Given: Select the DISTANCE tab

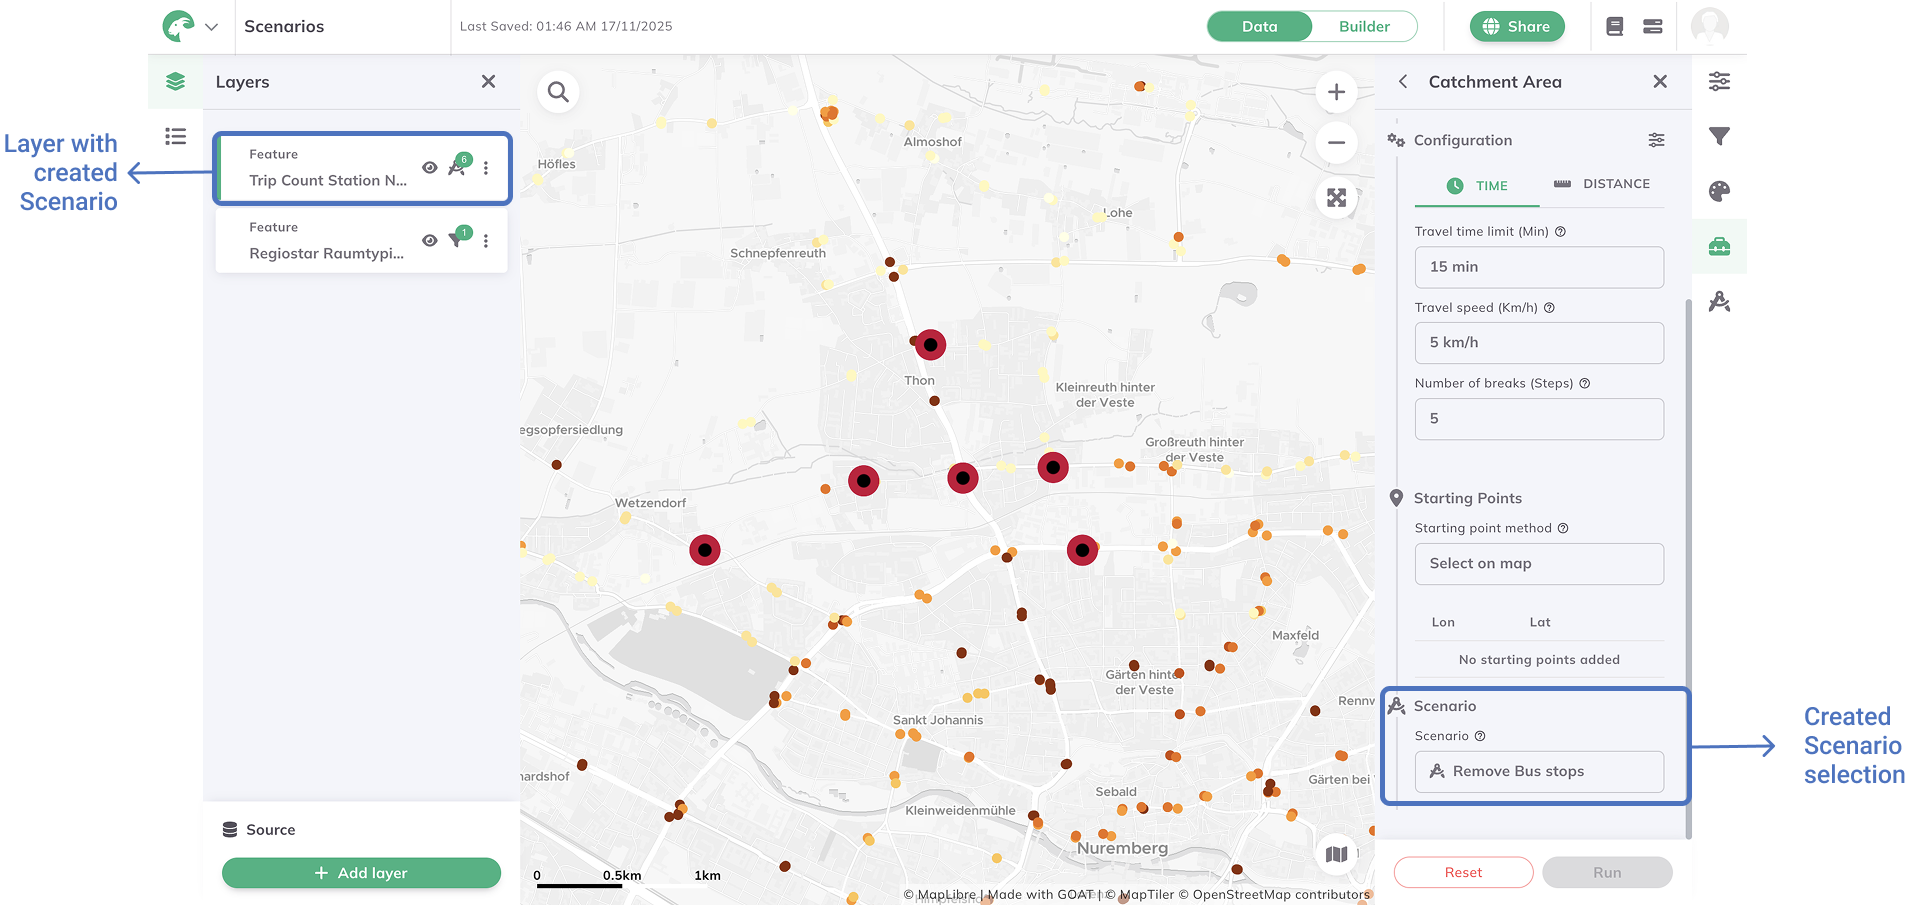Looking at the screenshot, I should coord(1602,184).
